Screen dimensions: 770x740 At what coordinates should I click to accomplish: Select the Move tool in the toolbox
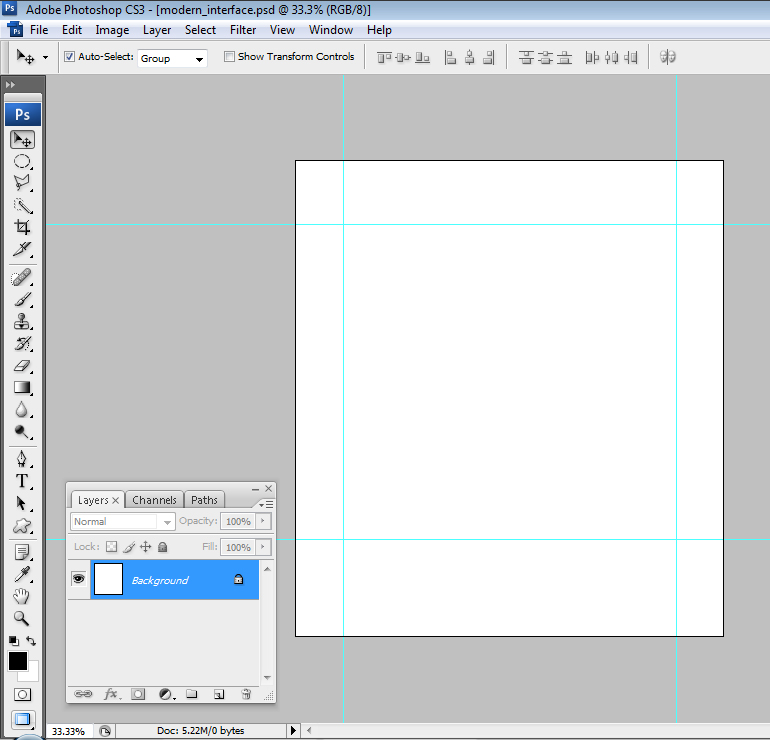tap(22, 140)
